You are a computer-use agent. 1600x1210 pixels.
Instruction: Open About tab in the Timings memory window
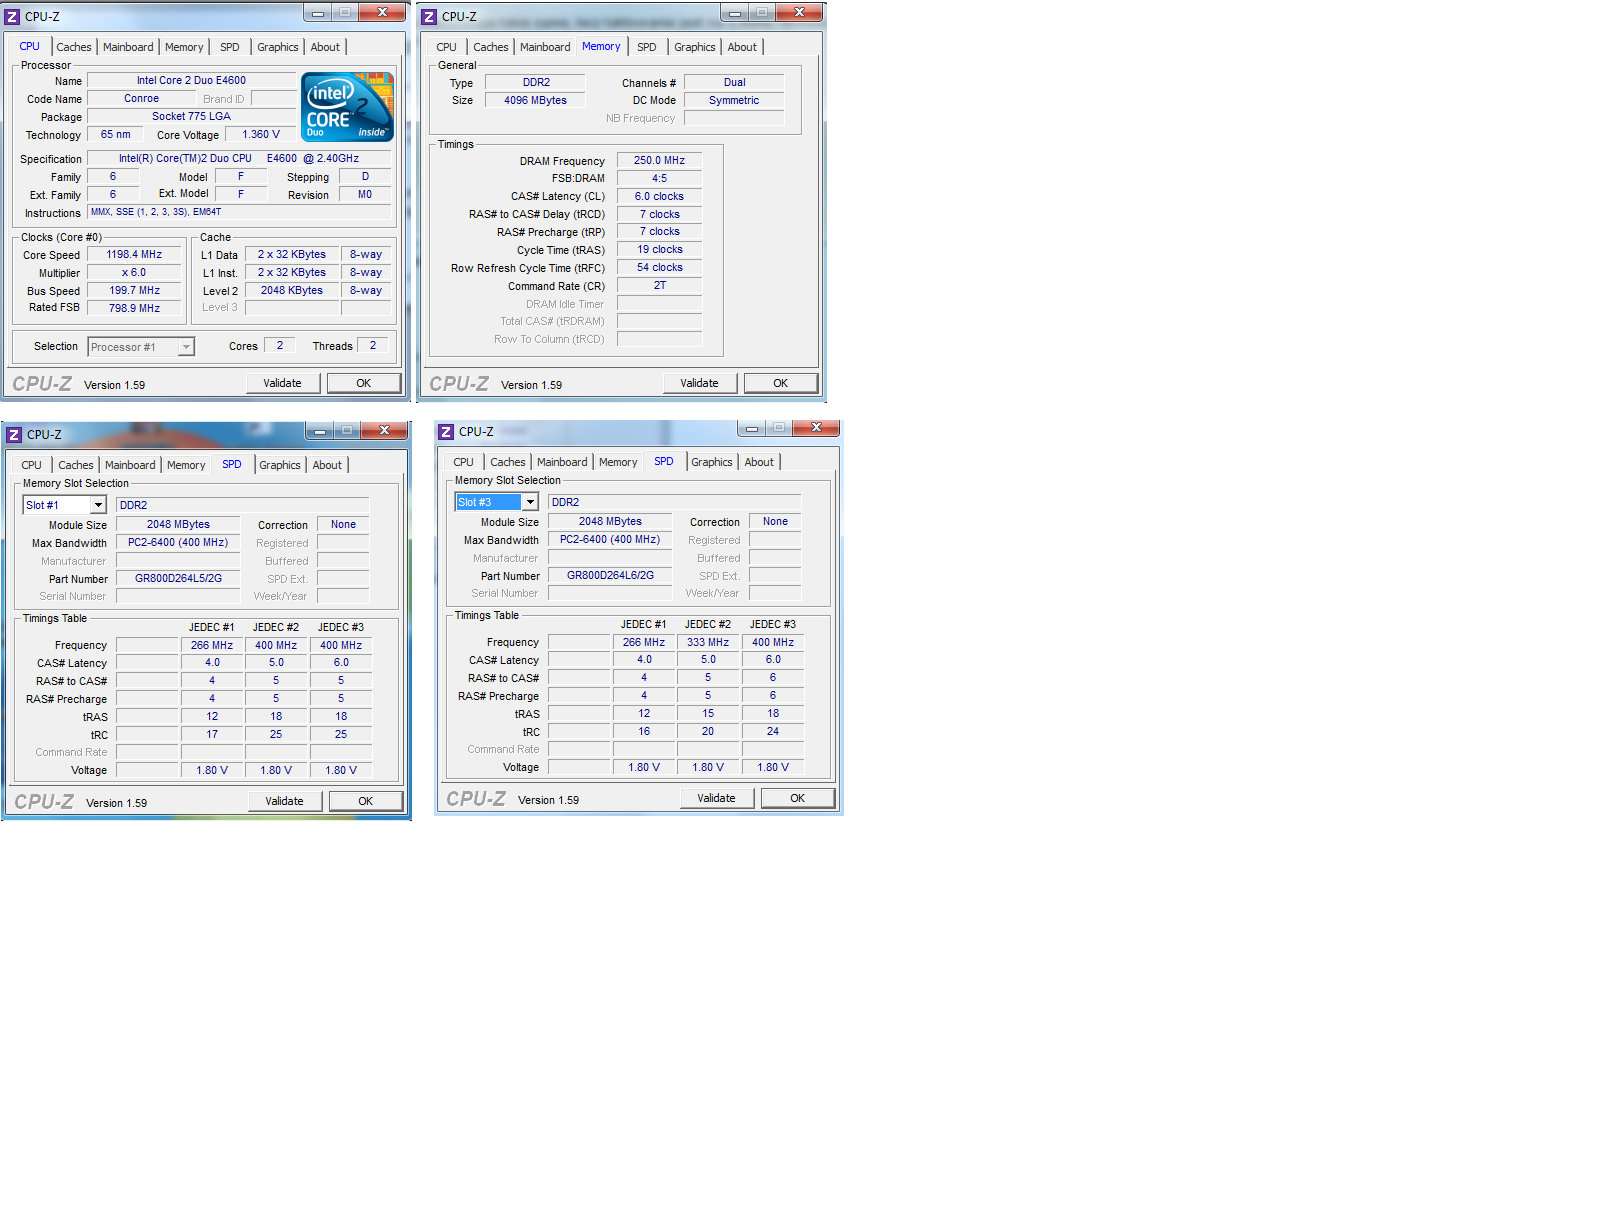click(742, 47)
